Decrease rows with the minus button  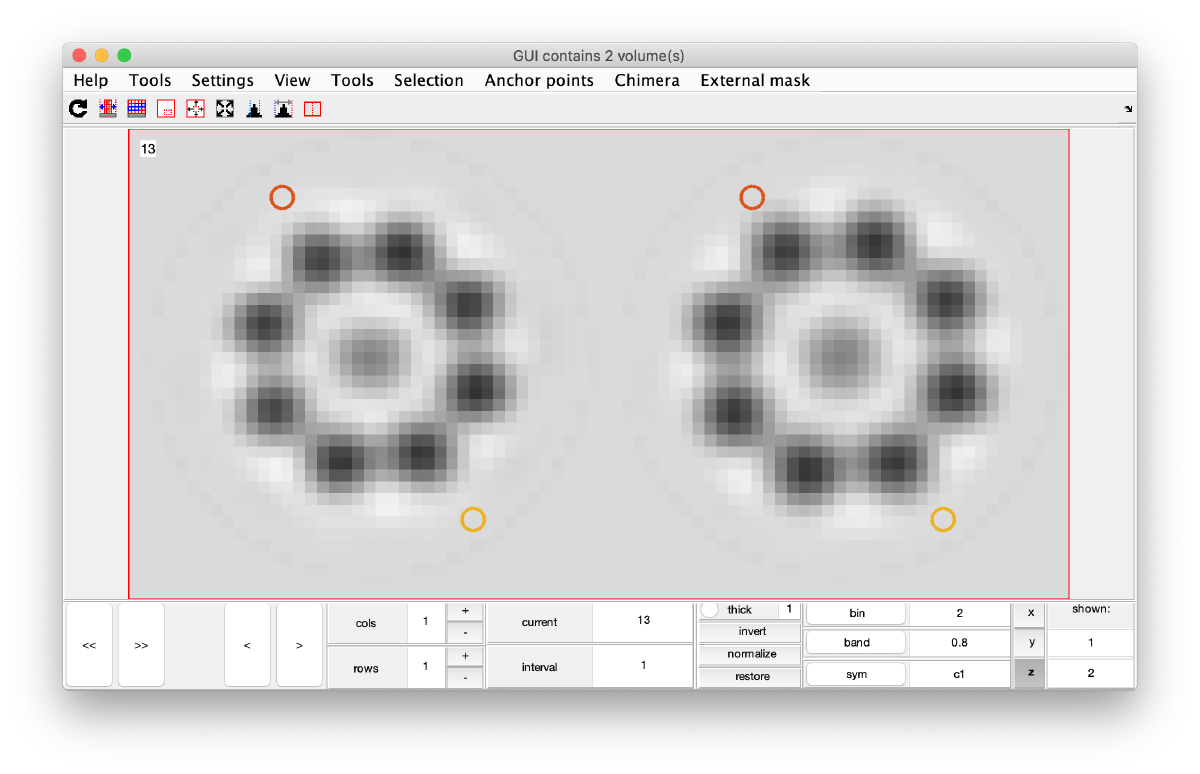click(x=465, y=678)
